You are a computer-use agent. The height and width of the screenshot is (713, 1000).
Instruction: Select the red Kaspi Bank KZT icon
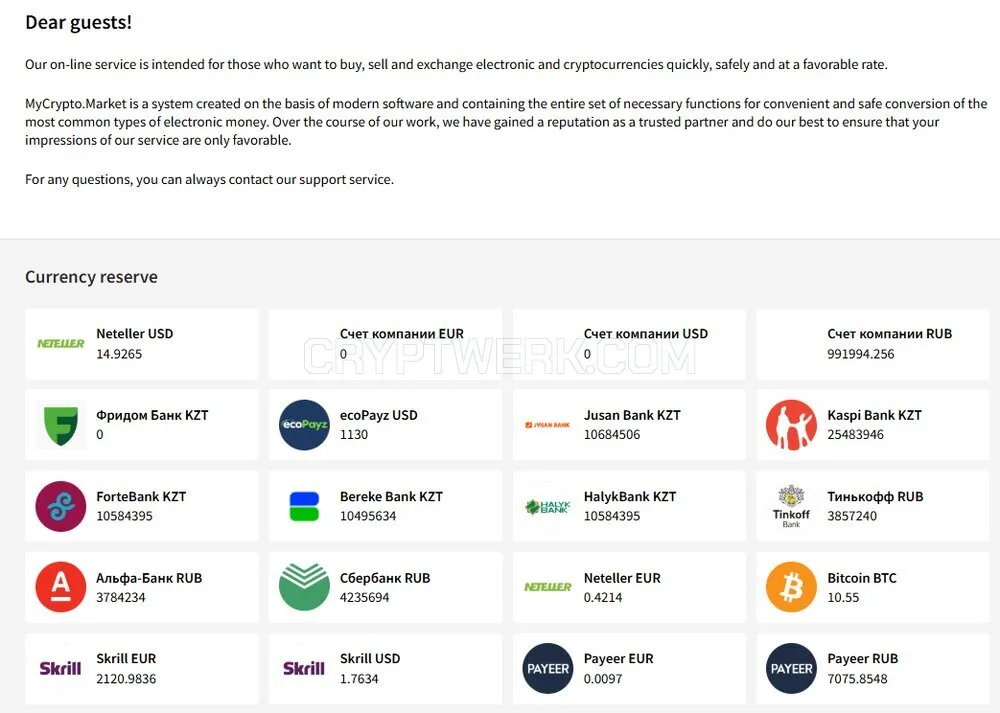[x=791, y=425]
